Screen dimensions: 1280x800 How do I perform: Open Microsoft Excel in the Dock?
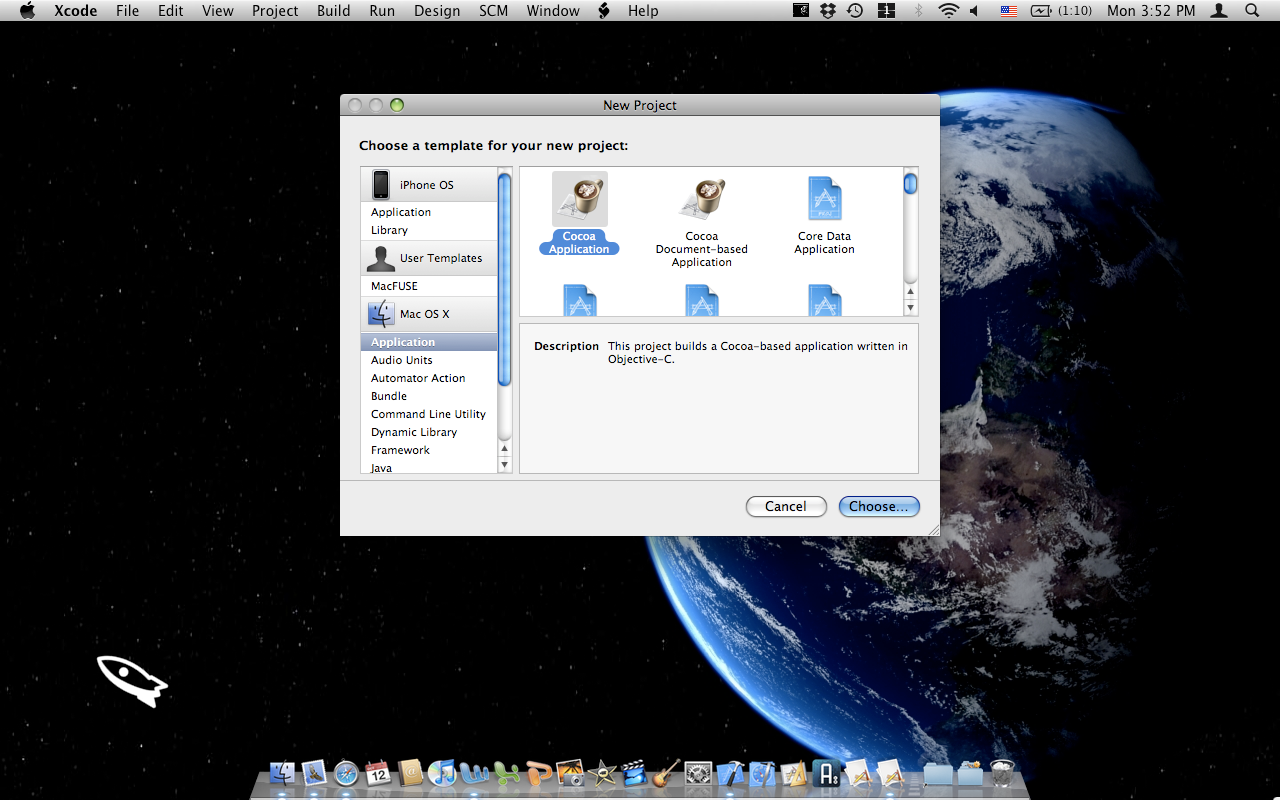pyautogui.click(x=506, y=773)
